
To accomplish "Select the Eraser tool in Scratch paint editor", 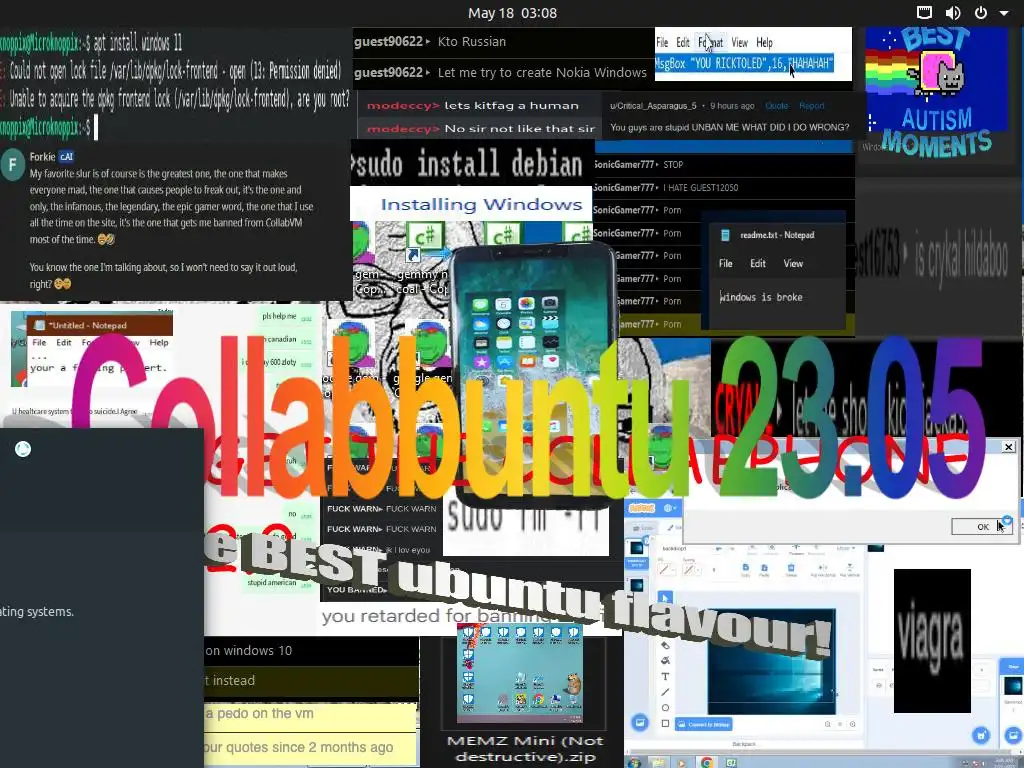I will [x=665, y=645].
